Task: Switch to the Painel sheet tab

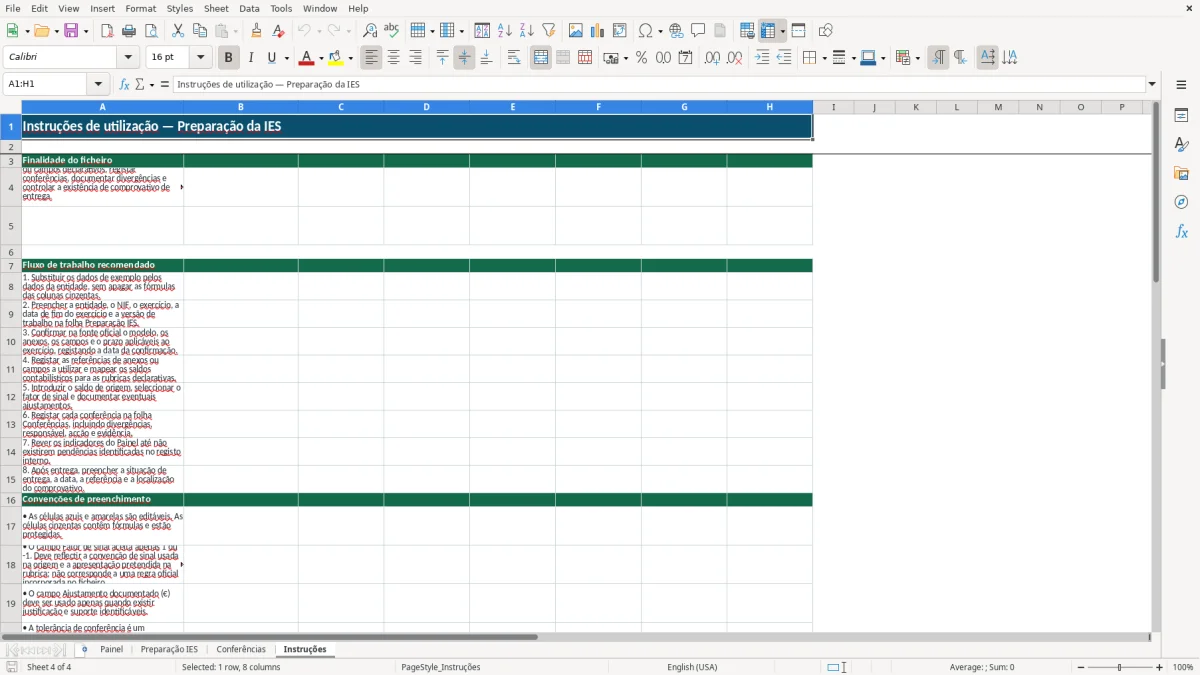Action: pyautogui.click(x=112, y=650)
